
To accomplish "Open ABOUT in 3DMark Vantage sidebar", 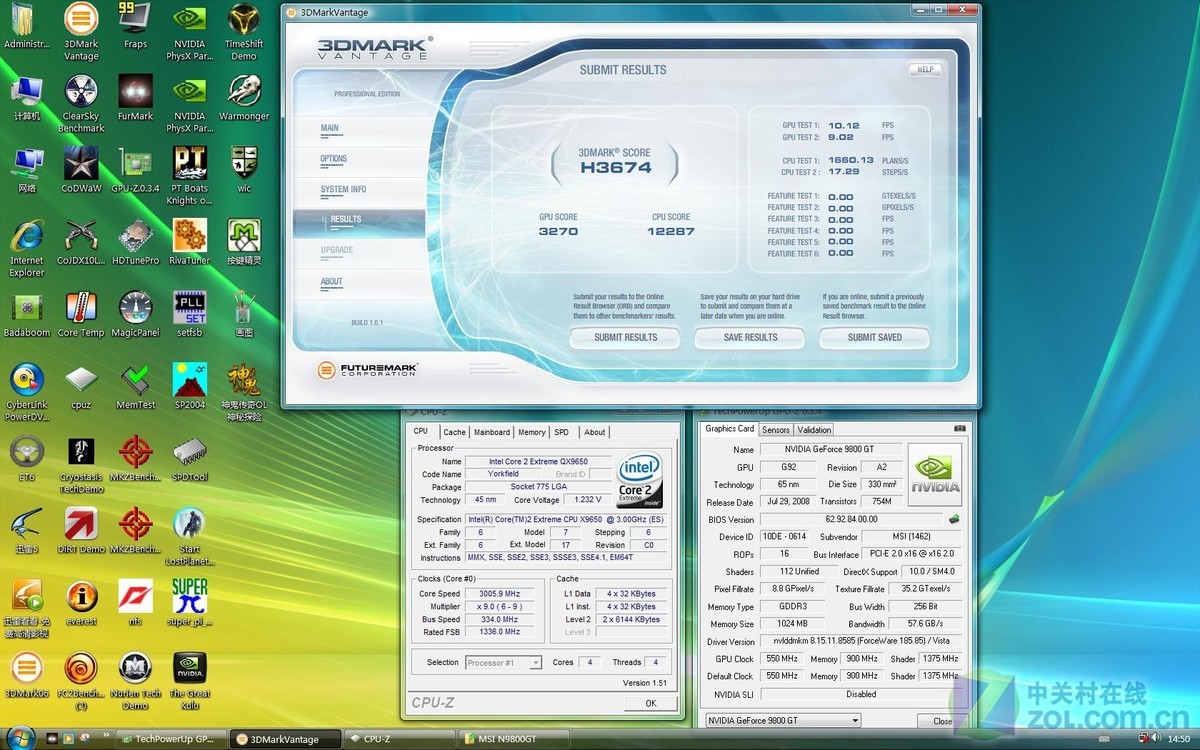I will pos(331,282).
